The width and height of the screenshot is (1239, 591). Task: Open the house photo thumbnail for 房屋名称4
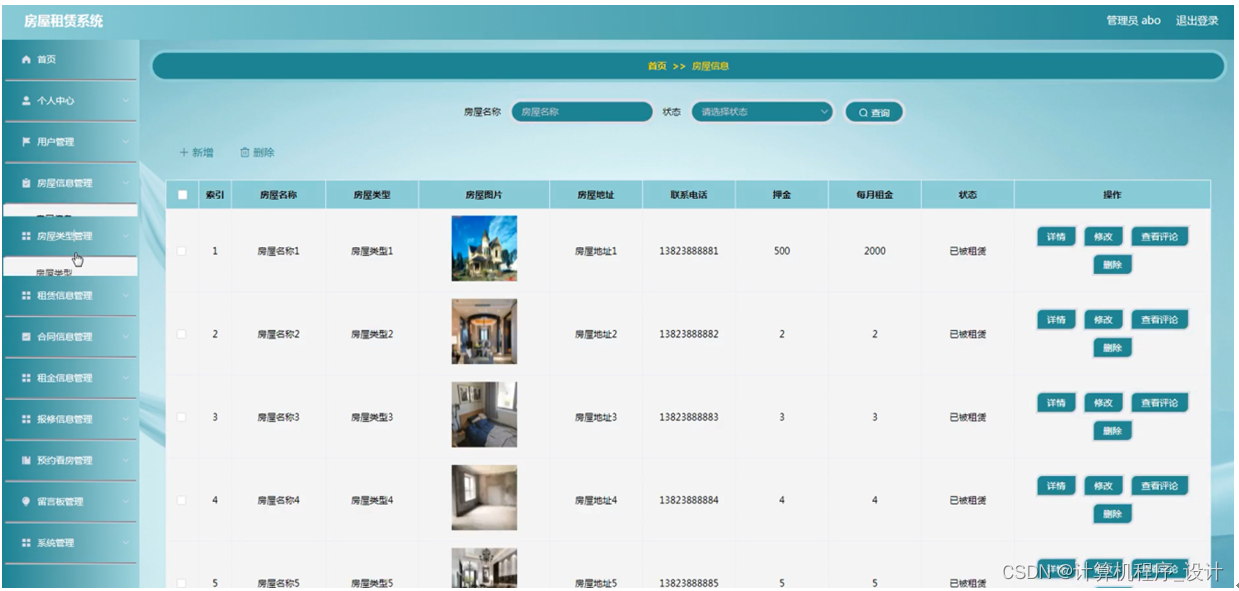tap(484, 497)
